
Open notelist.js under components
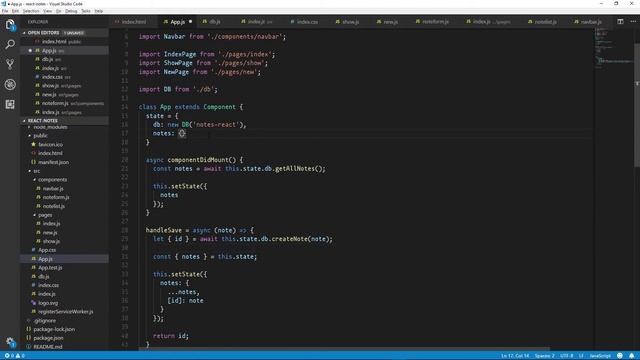[53, 206]
